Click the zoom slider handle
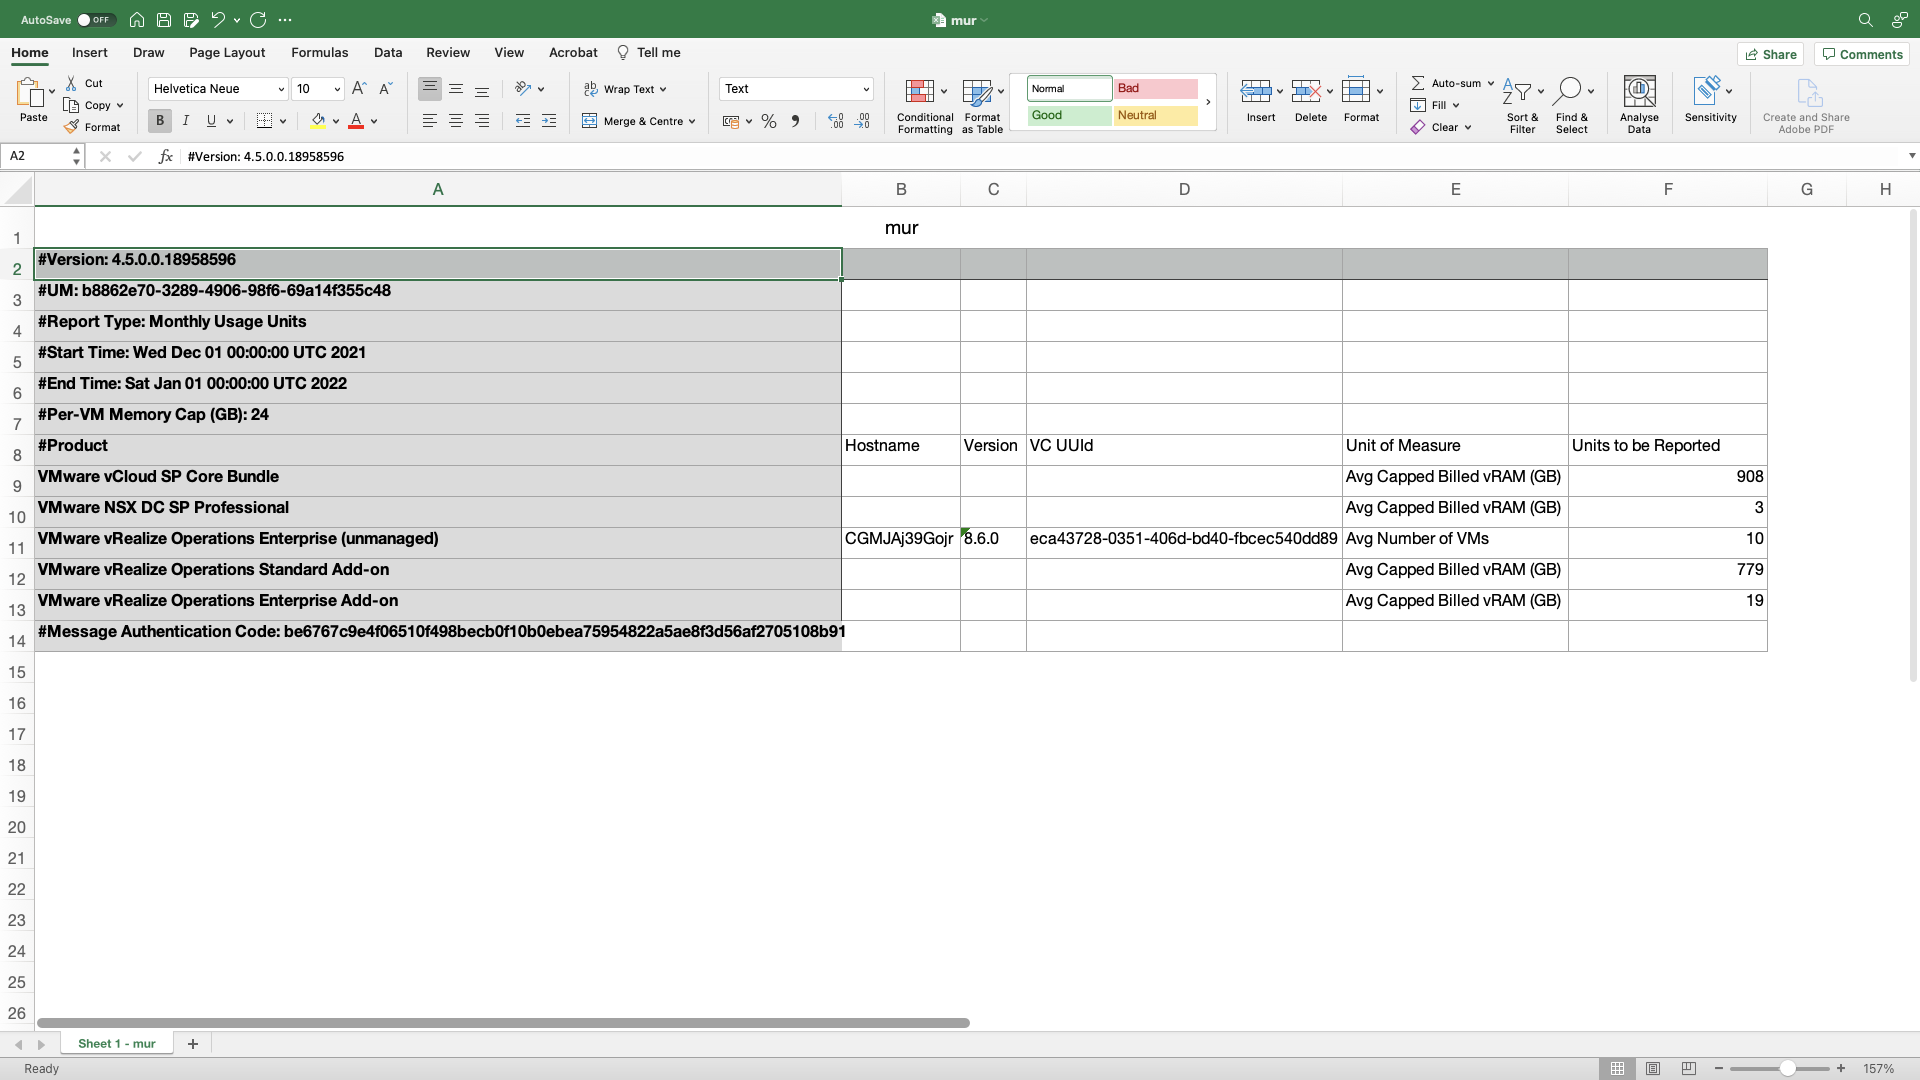Image resolution: width=1920 pixels, height=1080 pixels. point(1786,1069)
